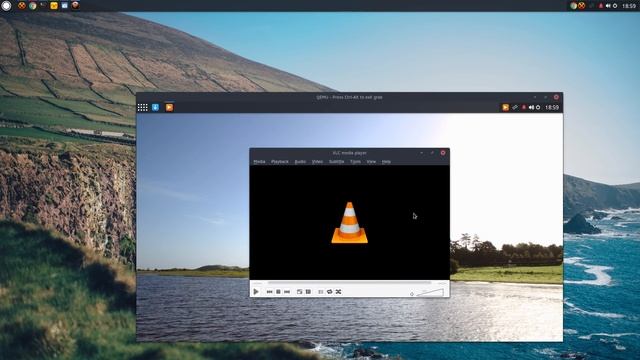Open the host menu launcher circle icon
The height and width of the screenshot is (360, 640).
click(x=6, y=6)
